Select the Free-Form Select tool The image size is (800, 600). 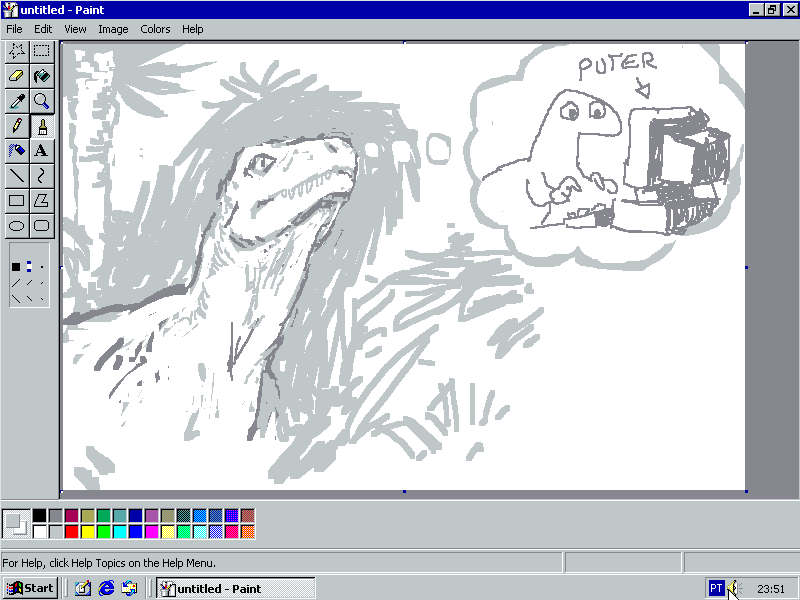[16, 51]
